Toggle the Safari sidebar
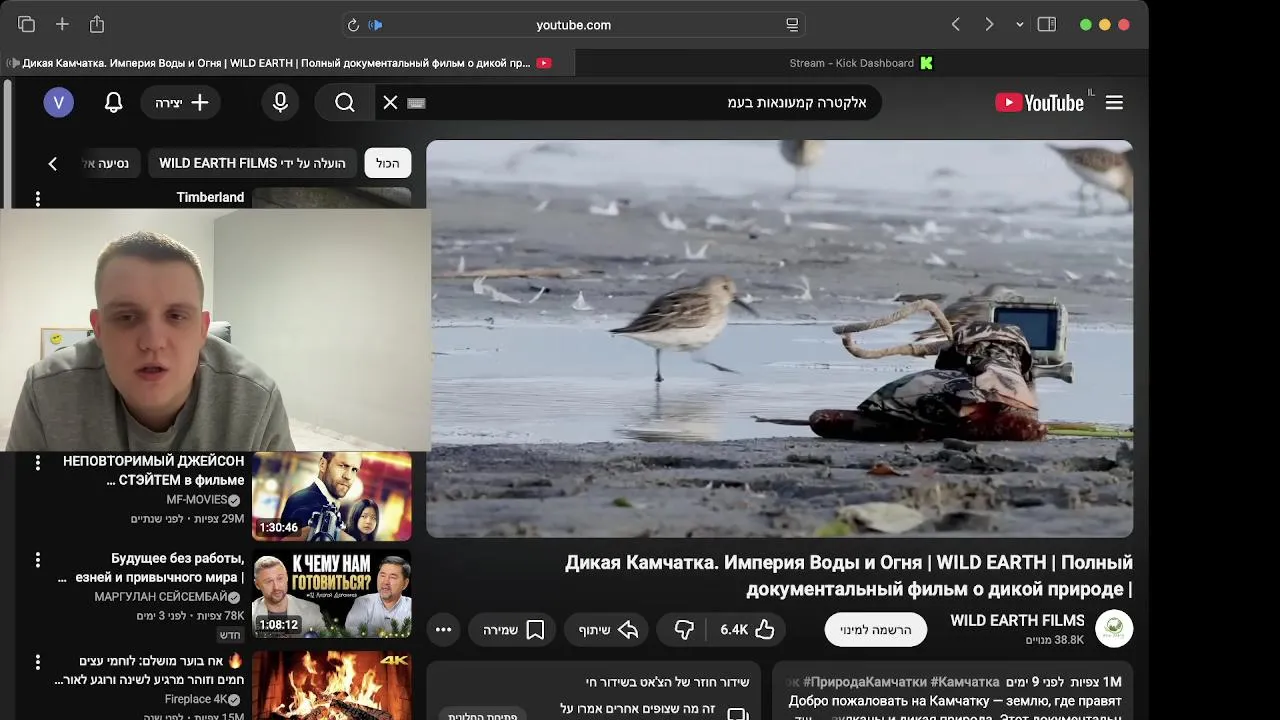The height and width of the screenshot is (720, 1280). tap(1047, 24)
